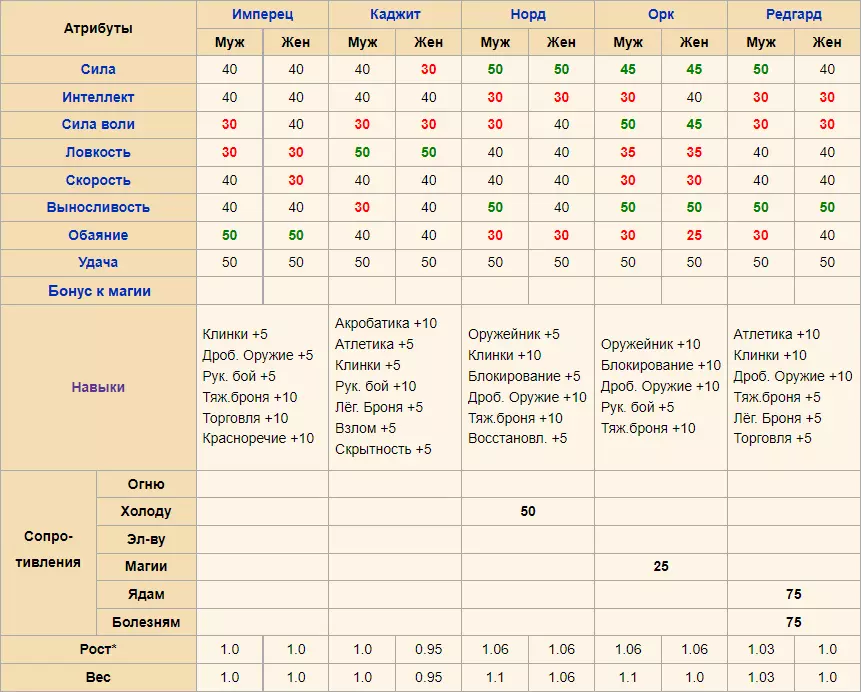Click Каджит skill Акробатика +10

[386, 323]
